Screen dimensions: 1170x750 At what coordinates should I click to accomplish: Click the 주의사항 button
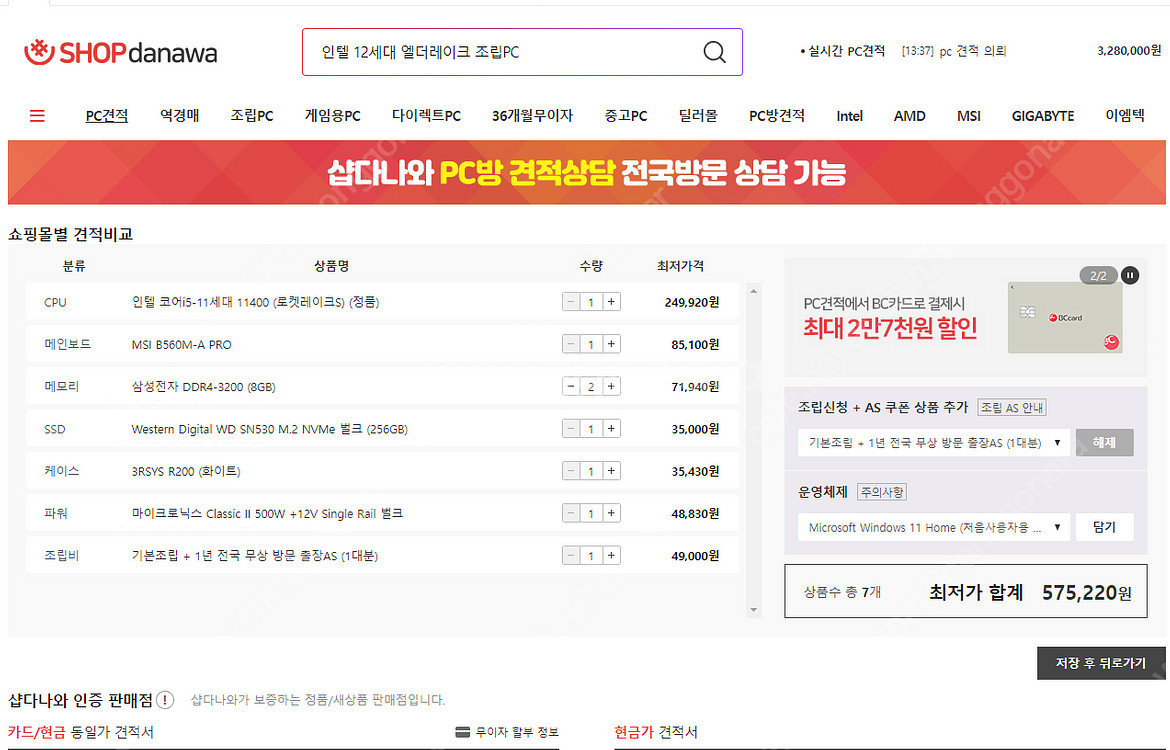tap(882, 492)
